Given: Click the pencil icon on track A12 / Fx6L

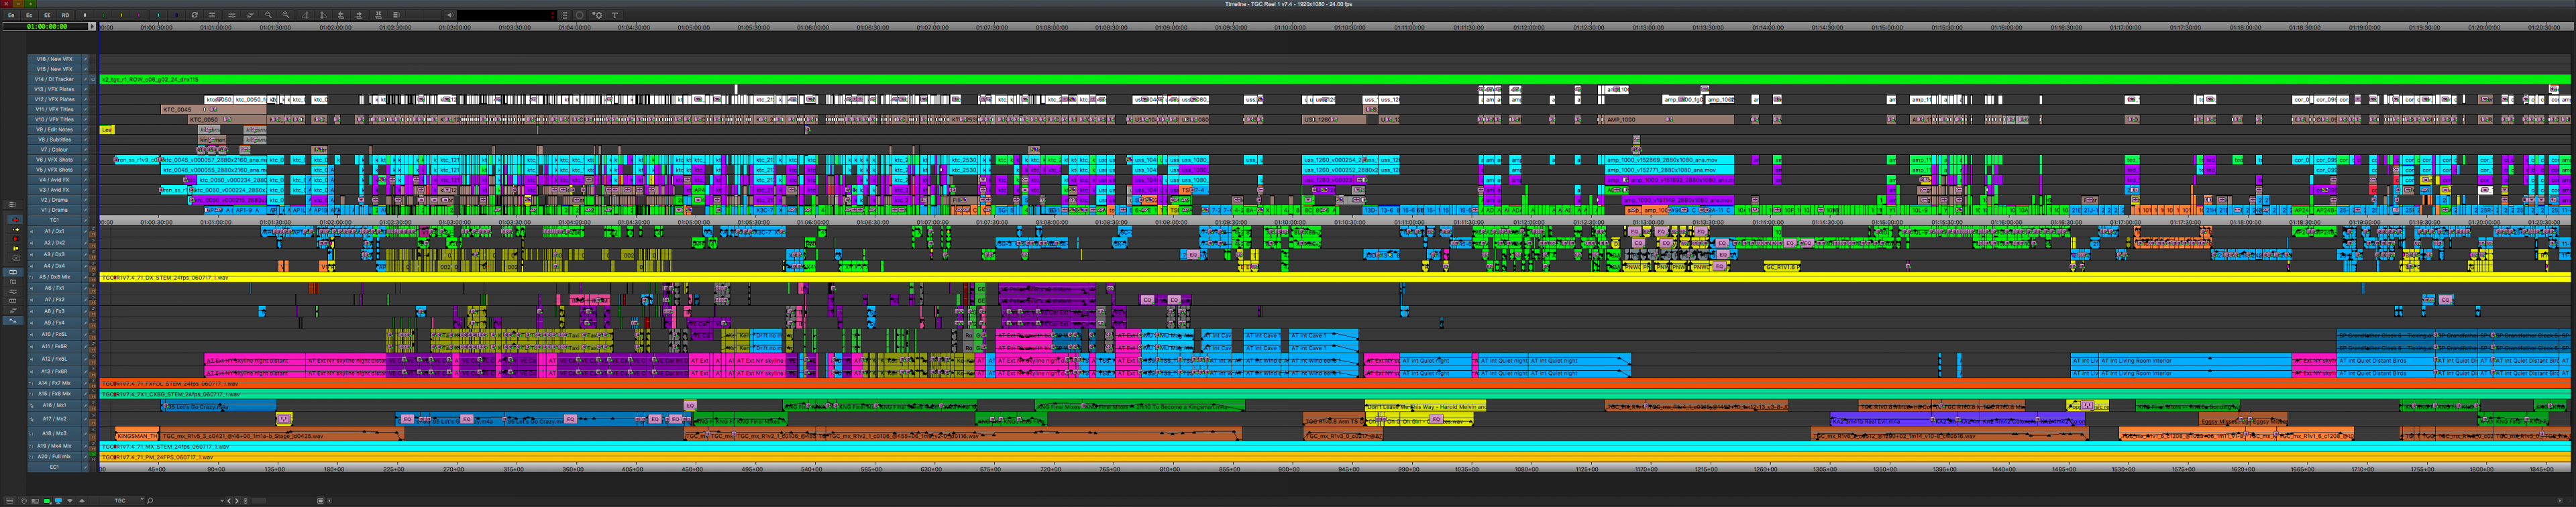Looking at the screenshot, I should (85, 358).
